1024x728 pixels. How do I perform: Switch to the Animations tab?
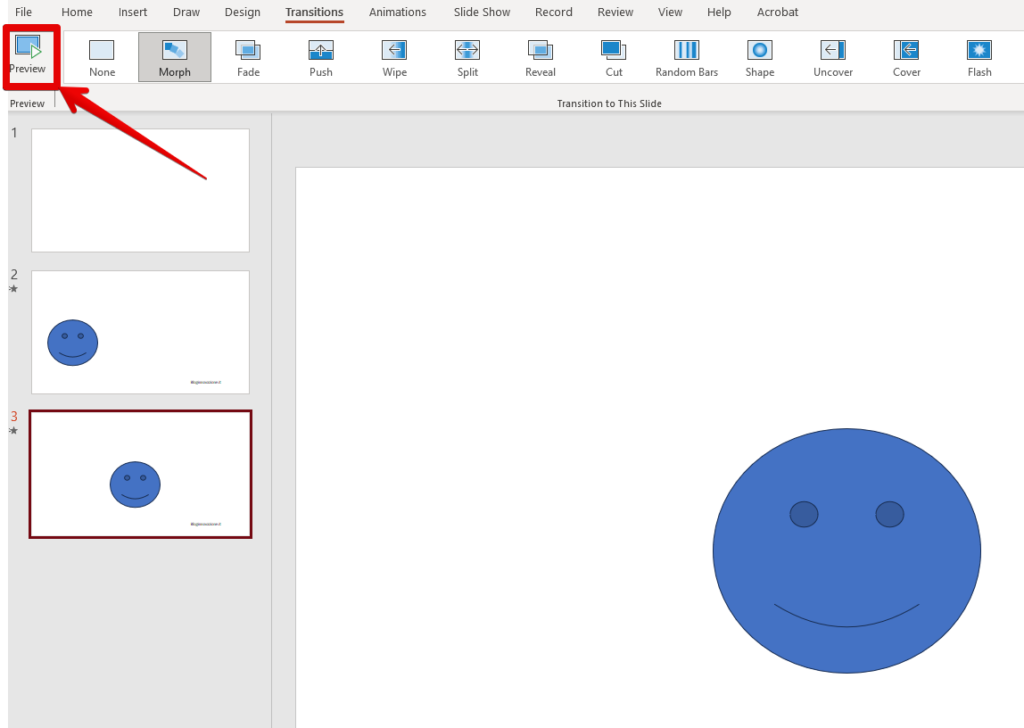(397, 12)
